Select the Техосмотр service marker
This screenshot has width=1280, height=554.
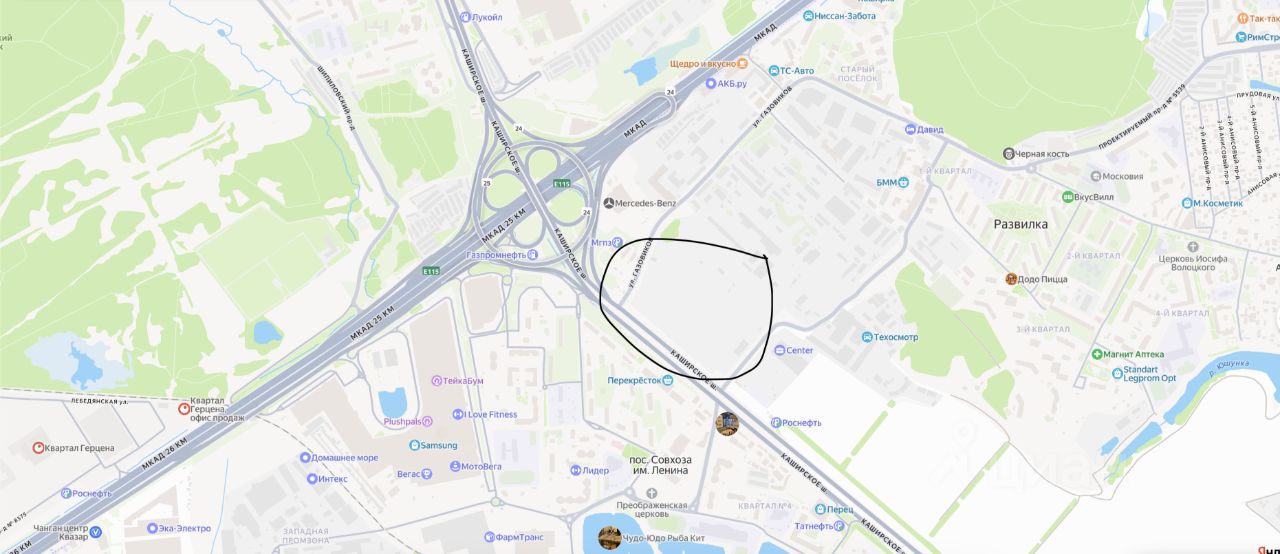click(x=867, y=337)
